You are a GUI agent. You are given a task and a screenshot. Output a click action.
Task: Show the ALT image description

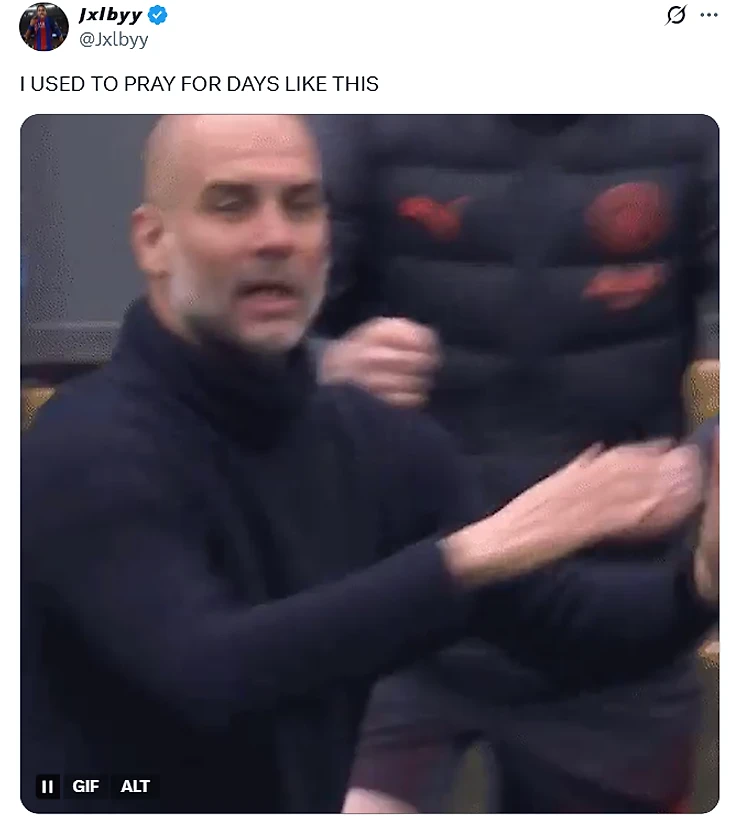pyautogui.click(x=135, y=786)
